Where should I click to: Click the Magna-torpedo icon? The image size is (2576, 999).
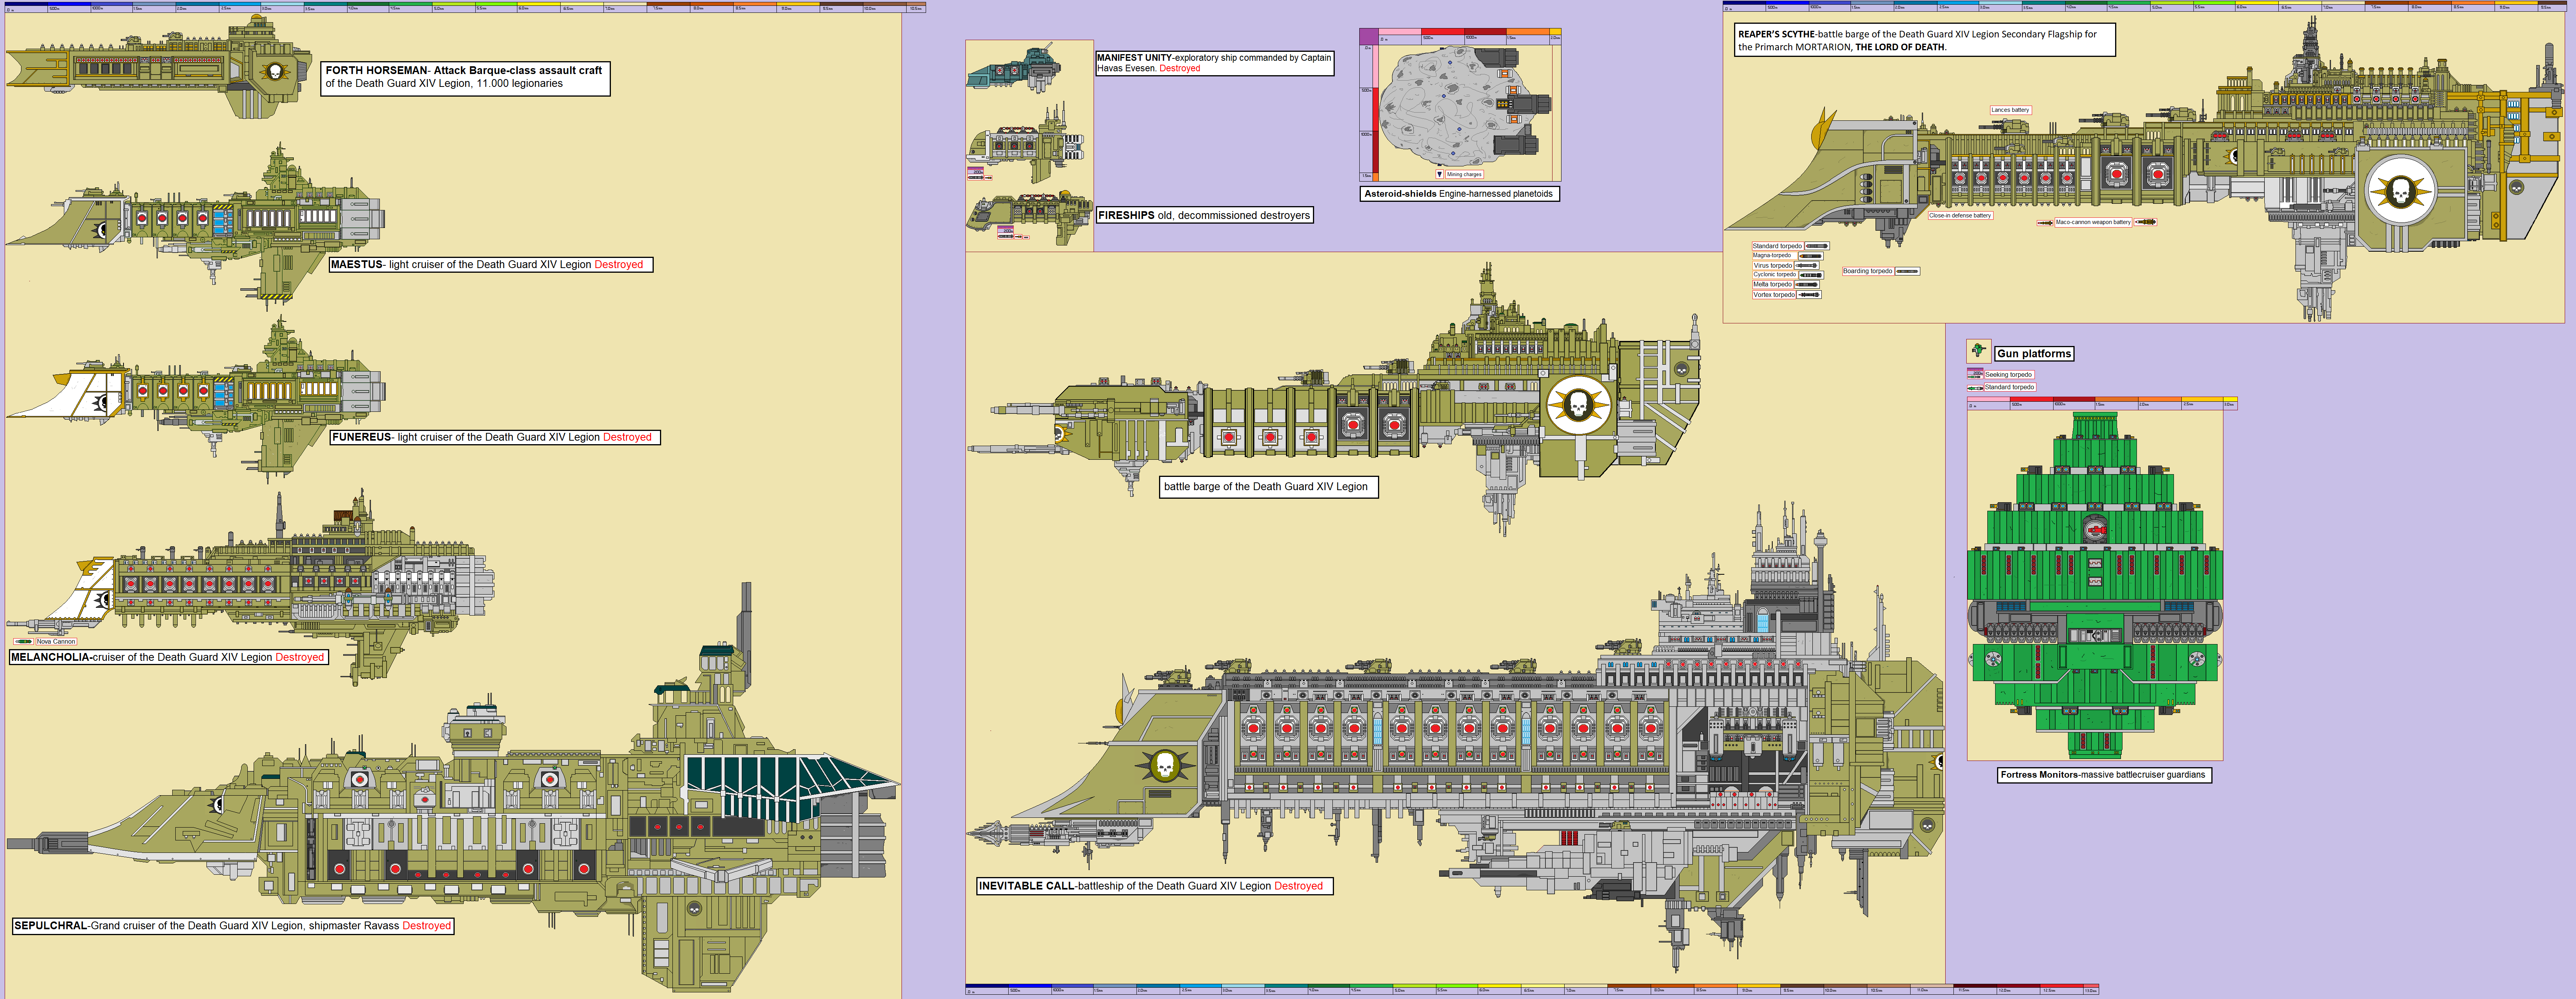[1811, 256]
